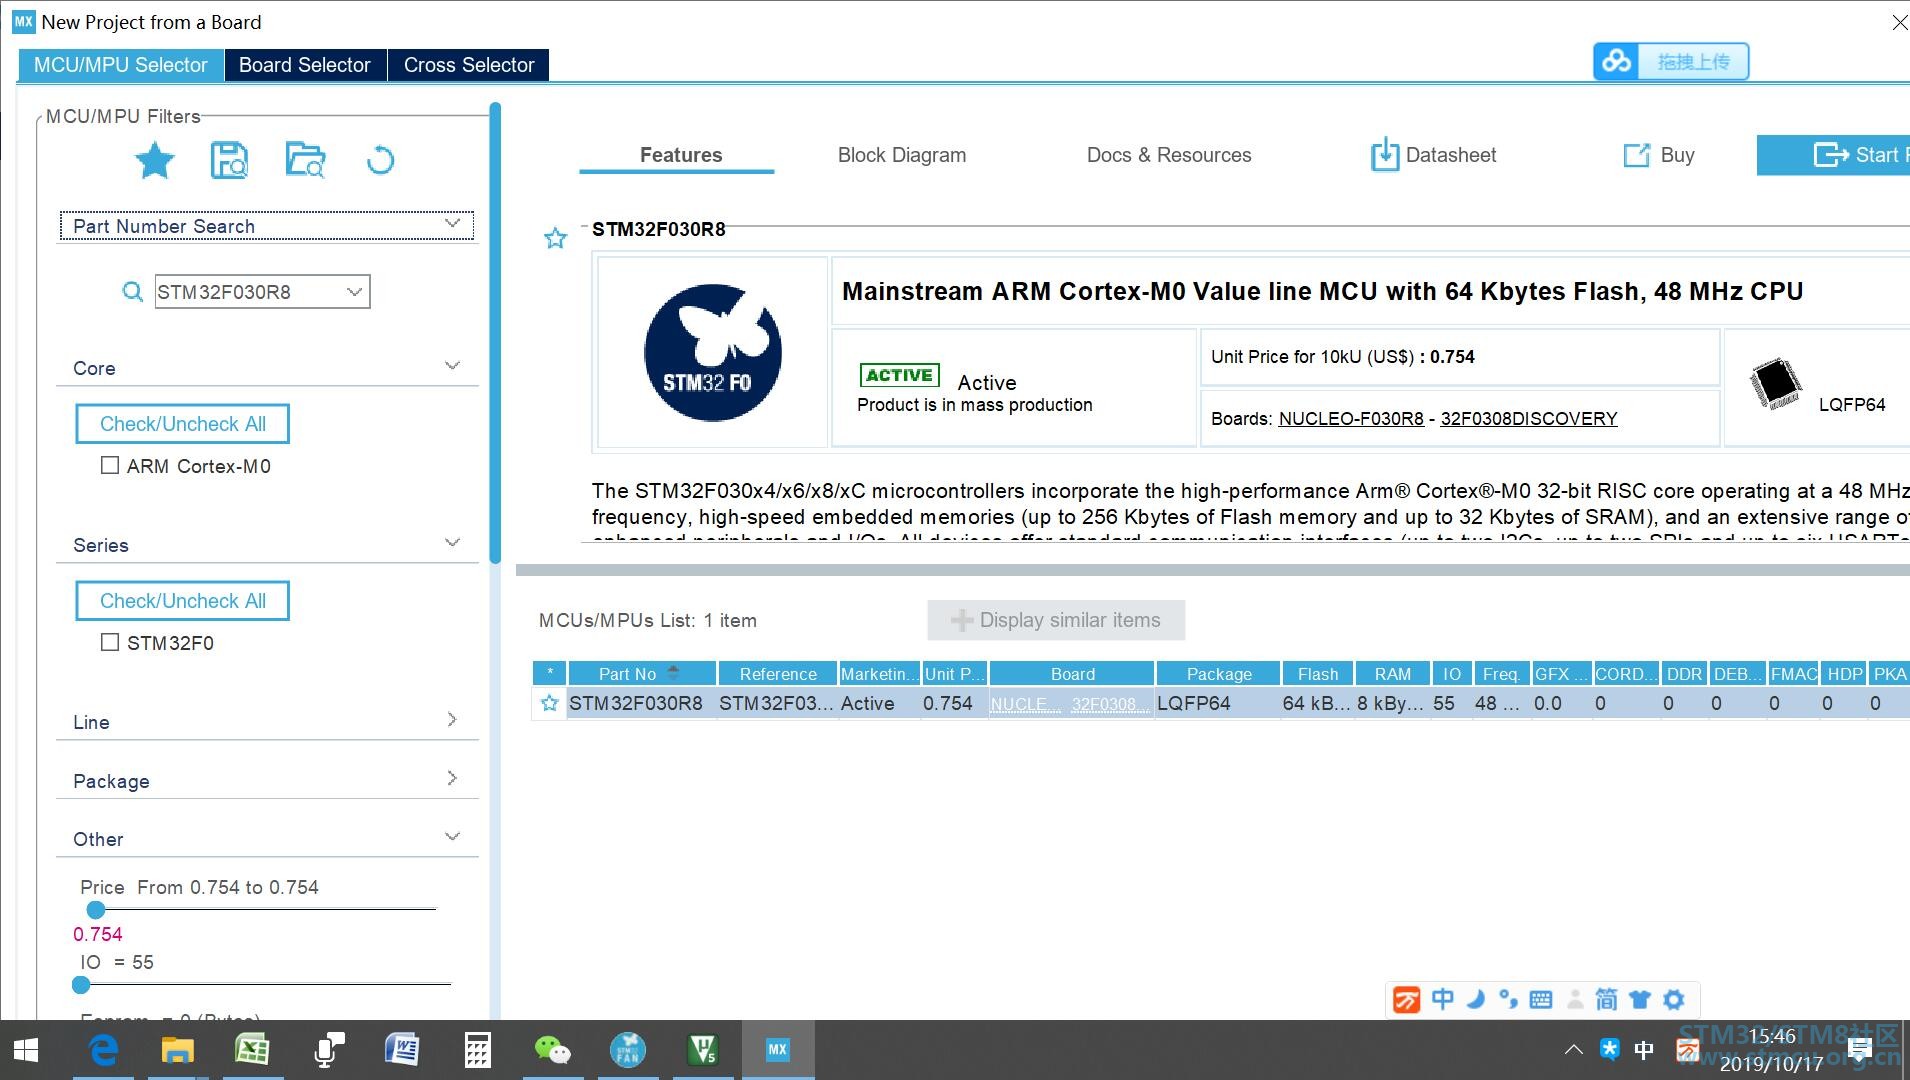The height and width of the screenshot is (1080, 1910).
Task: Toggle the ARM Cortex-M0 checkbox
Action: (110, 465)
